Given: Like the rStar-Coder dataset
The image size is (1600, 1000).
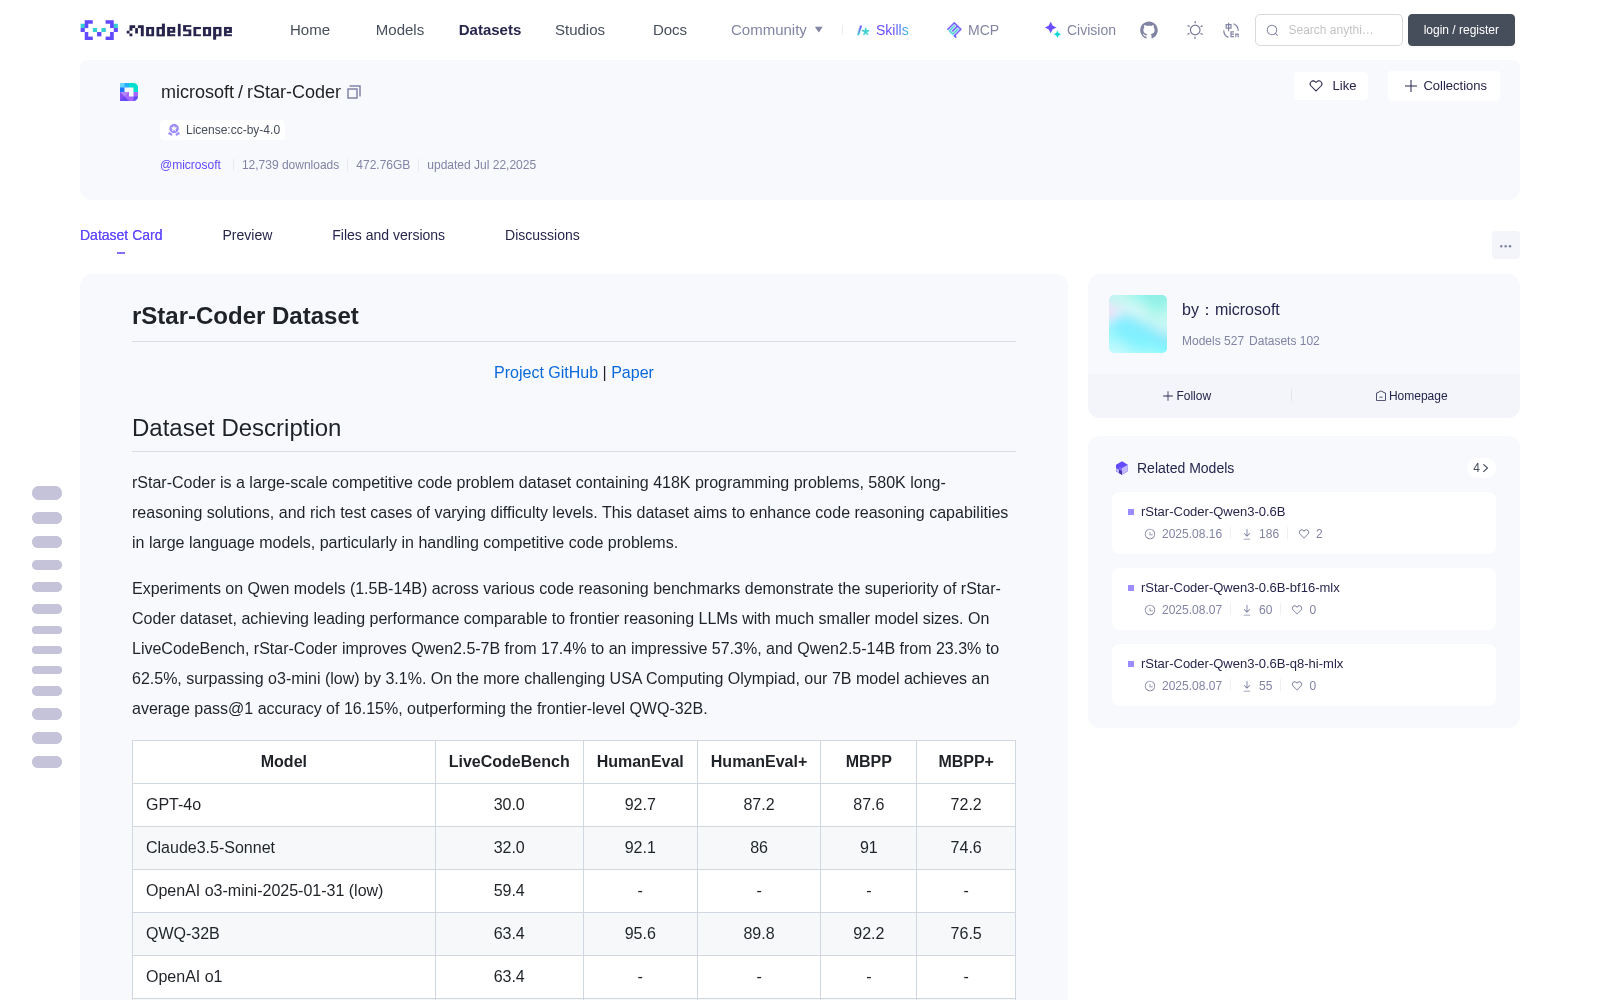Looking at the screenshot, I should point(1332,86).
